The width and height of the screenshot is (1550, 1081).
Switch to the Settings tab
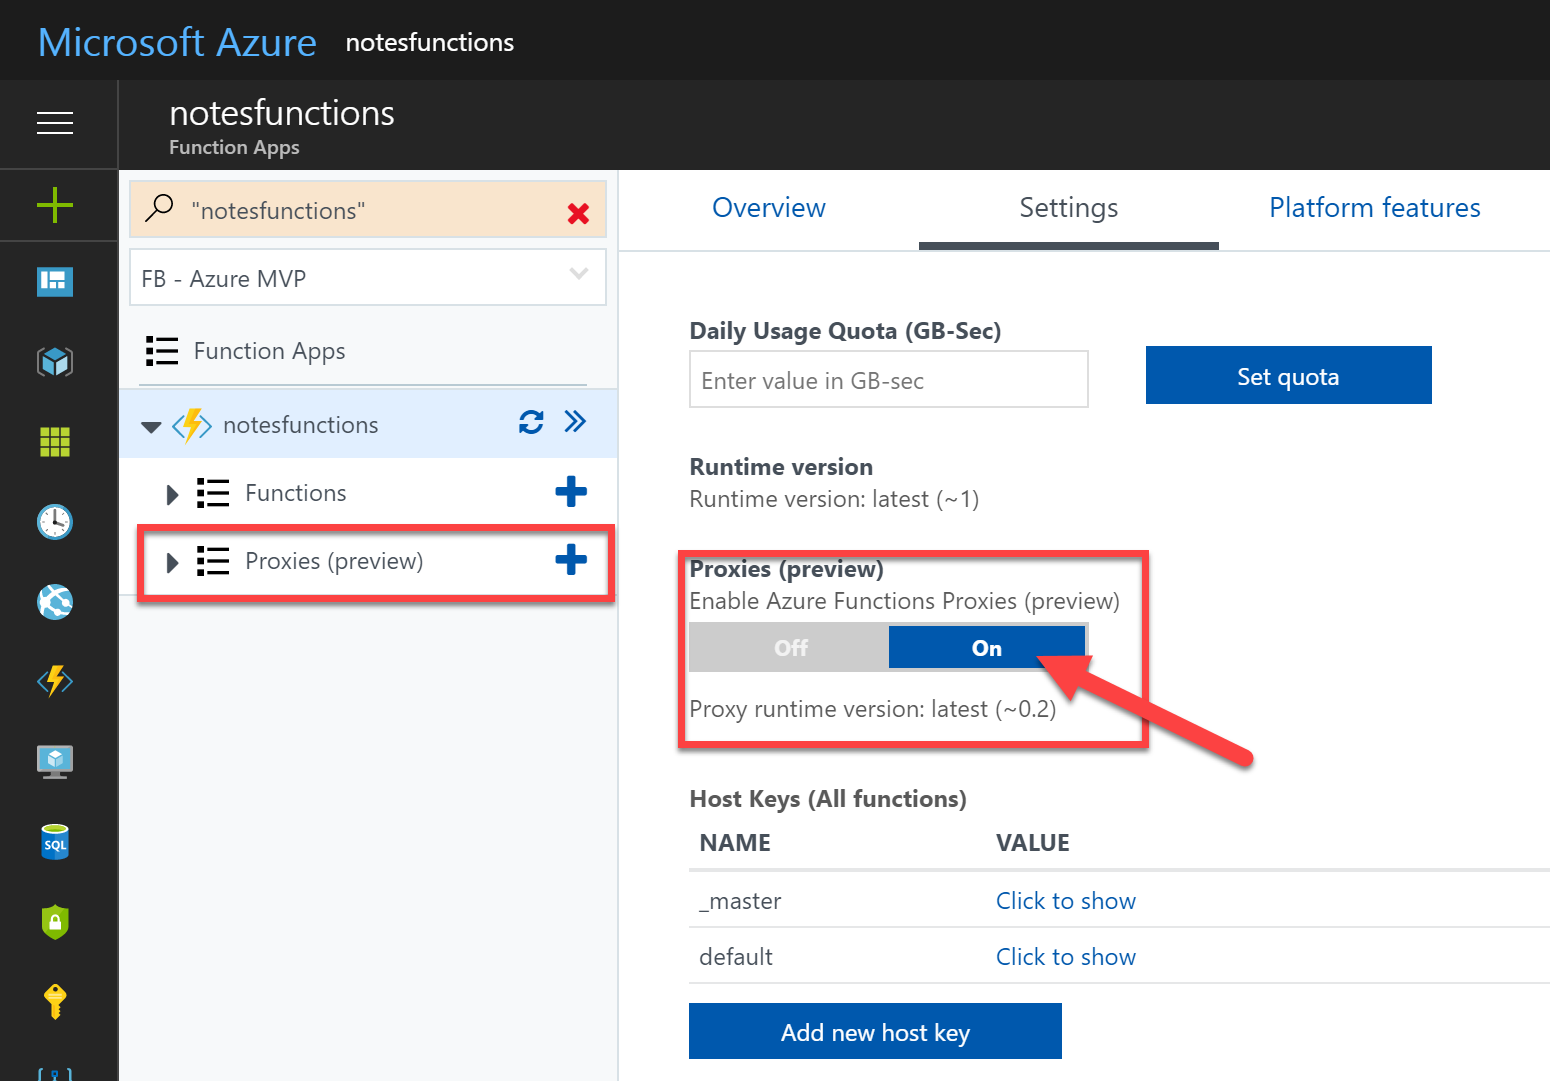[1069, 208]
